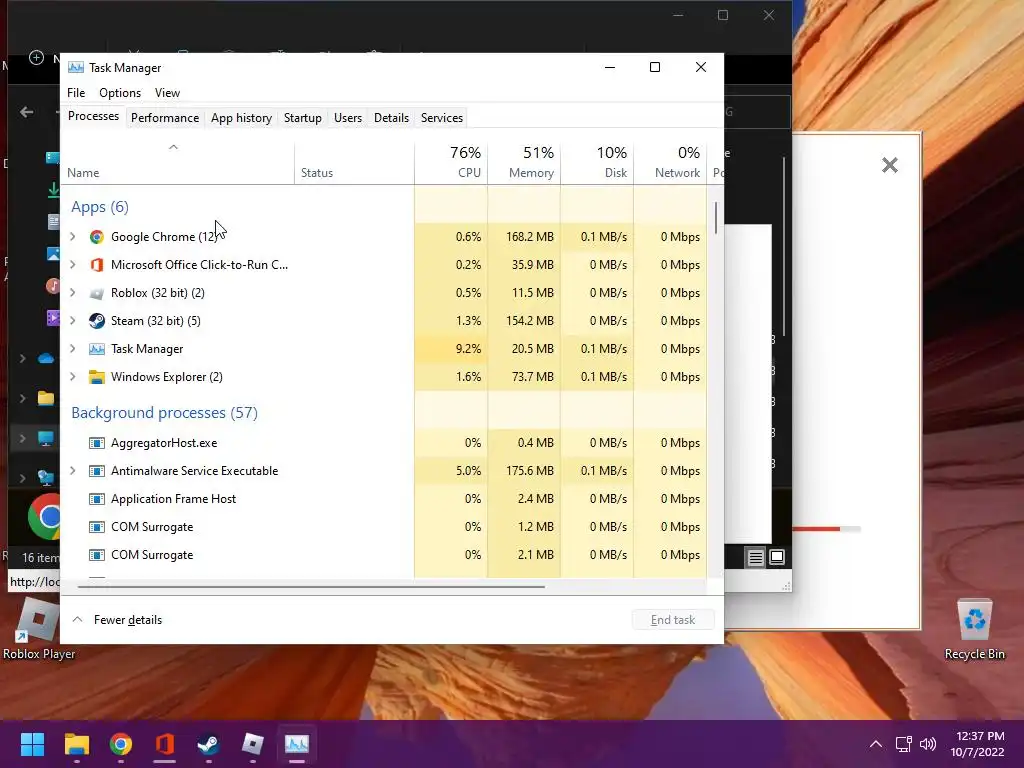Sort processes by Disk column header
Screen dimensions: 1024x768
click(x=598, y=162)
